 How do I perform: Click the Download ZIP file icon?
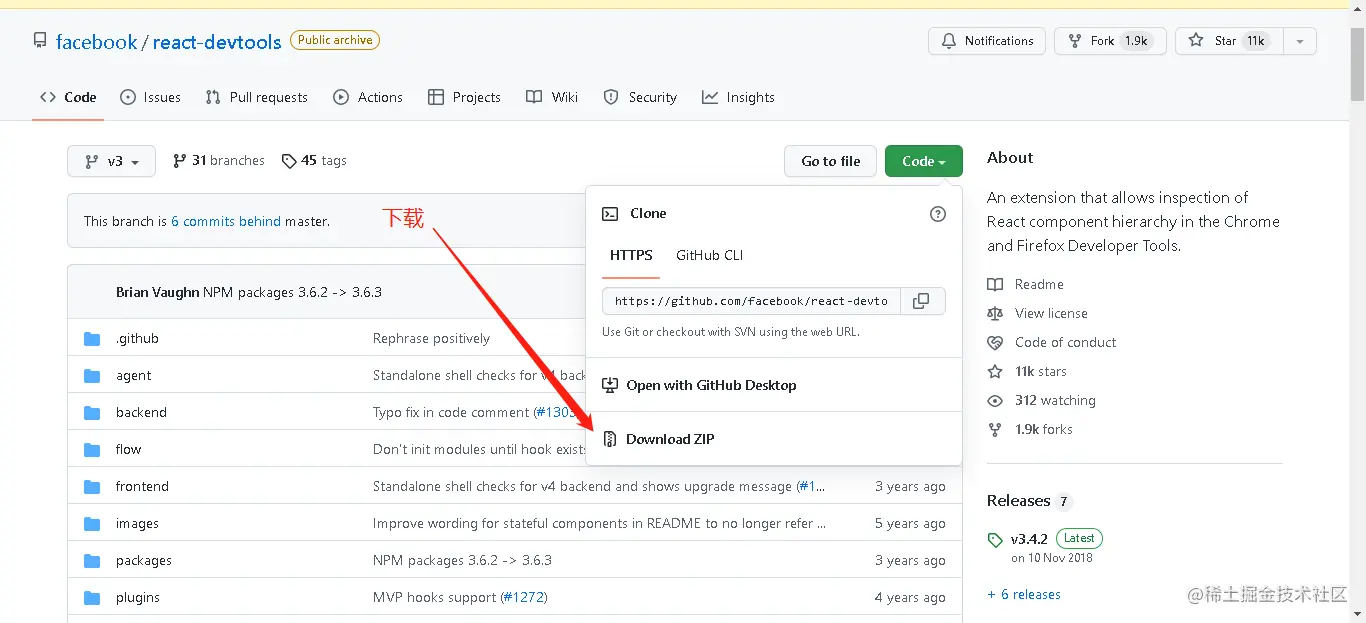609,439
